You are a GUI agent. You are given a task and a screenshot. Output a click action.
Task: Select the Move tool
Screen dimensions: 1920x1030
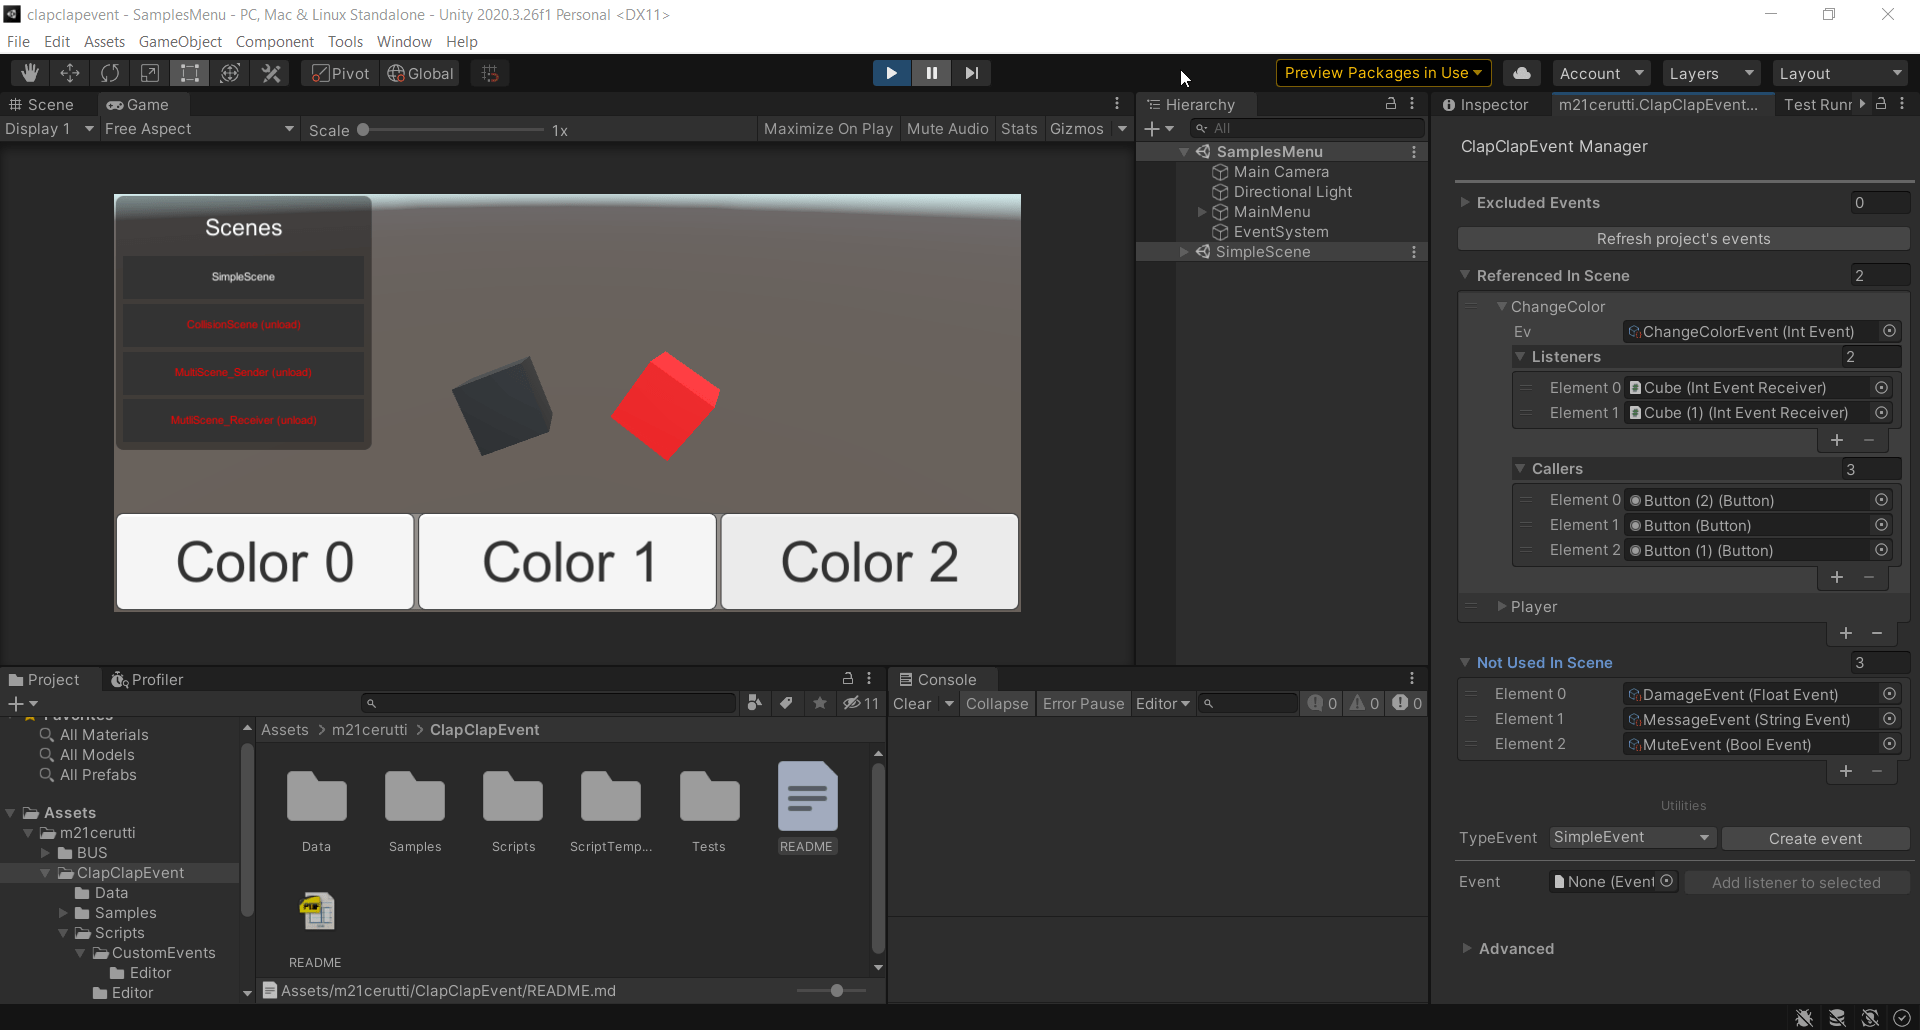(x=70, y=73)
